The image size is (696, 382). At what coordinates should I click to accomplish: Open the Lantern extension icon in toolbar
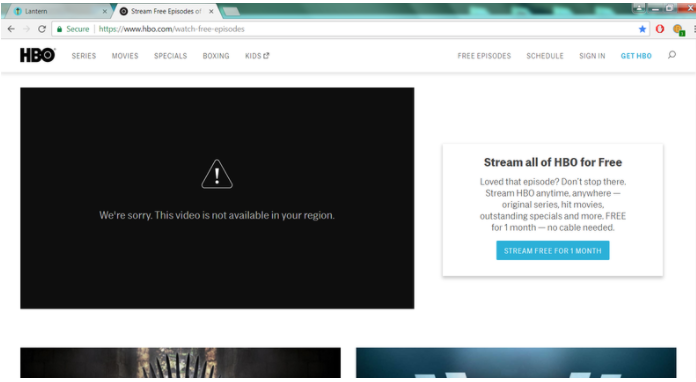[x=678, y=30]
